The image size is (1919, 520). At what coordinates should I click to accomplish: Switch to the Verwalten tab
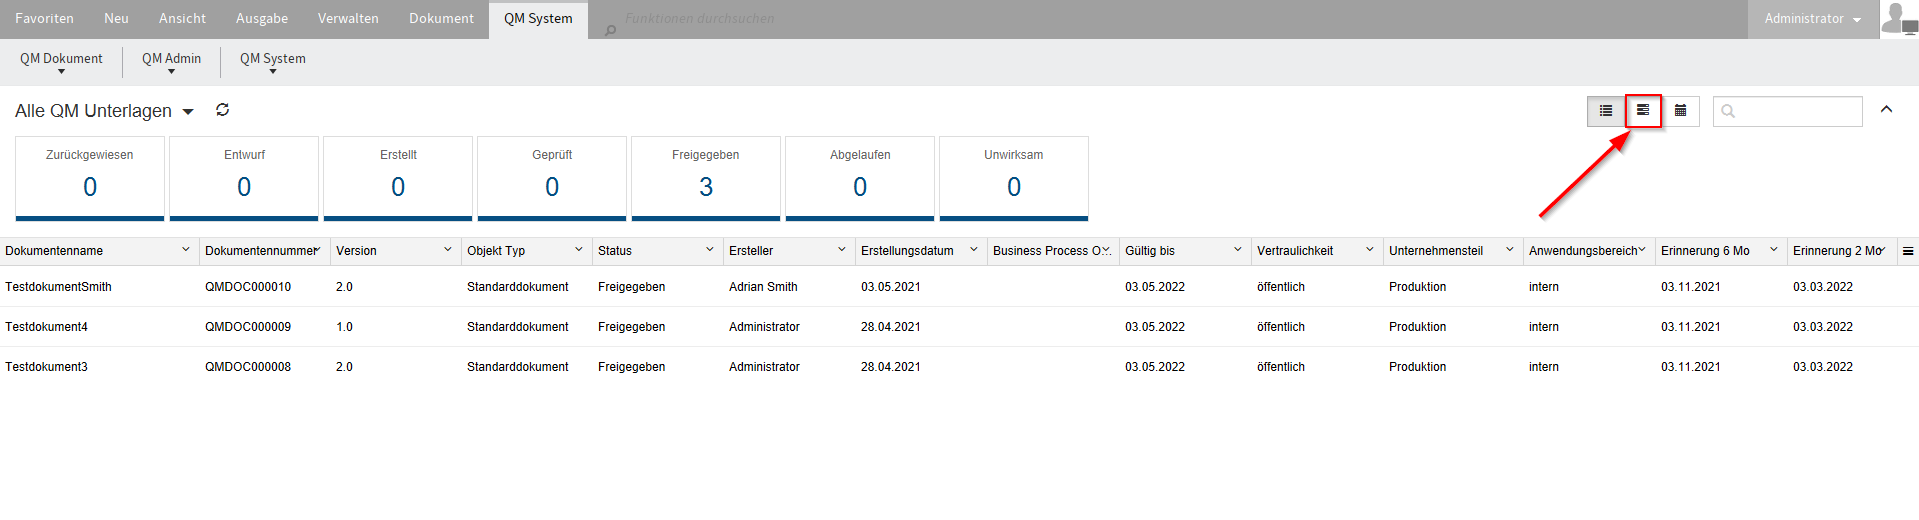tap(348, 19)
